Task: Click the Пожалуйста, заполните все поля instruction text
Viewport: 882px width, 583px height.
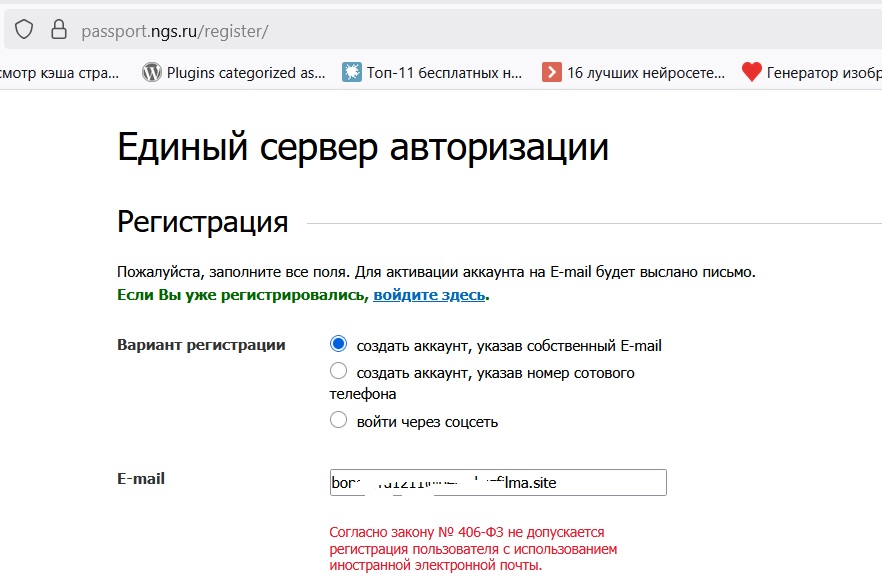Action: 436,271
